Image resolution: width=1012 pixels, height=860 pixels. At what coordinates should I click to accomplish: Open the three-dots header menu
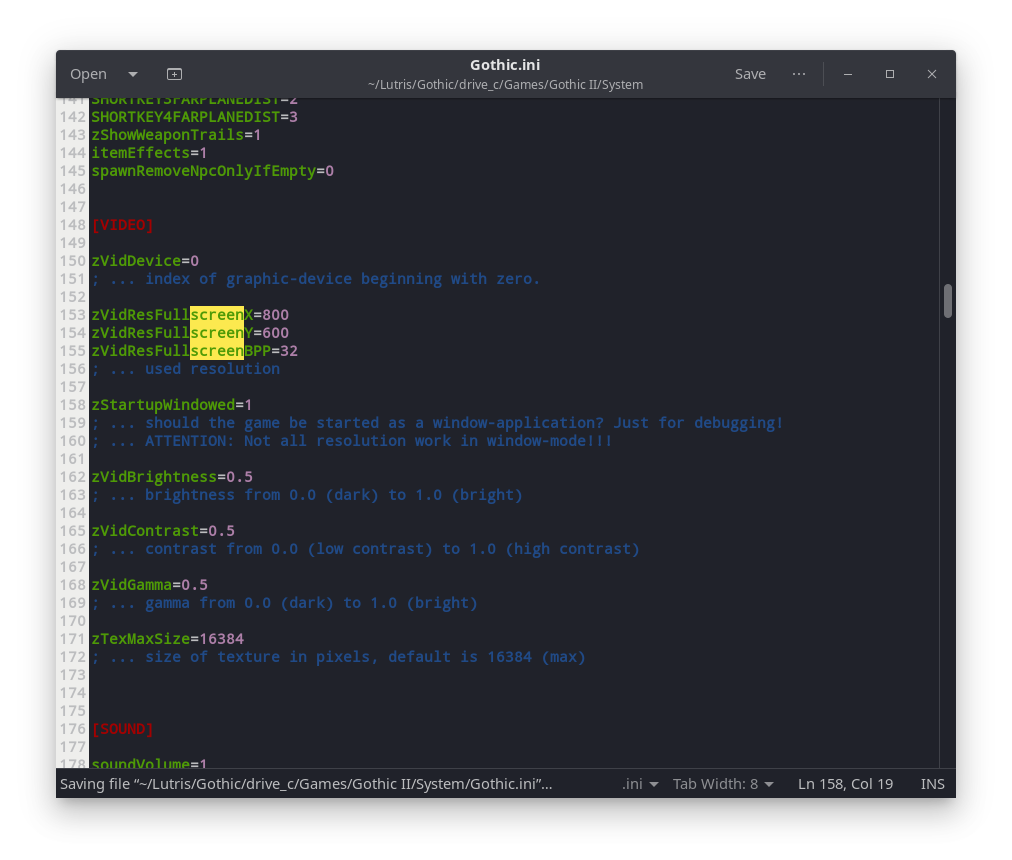798,74
